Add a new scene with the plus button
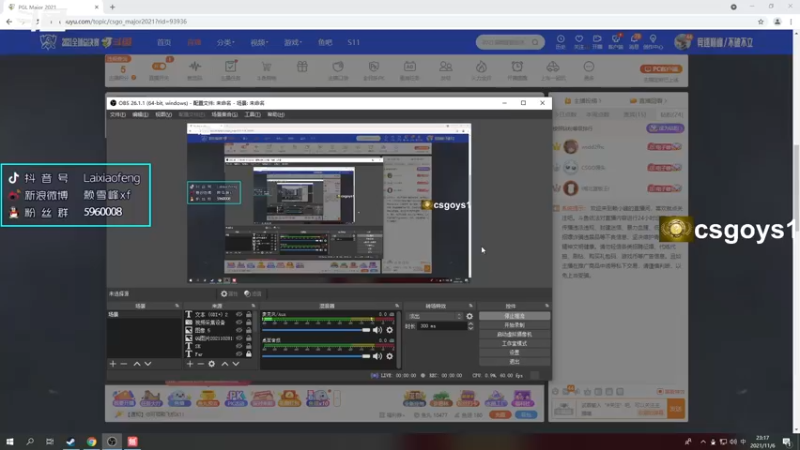The width and height of the screenshot is (800, 450). [x=113, y=364]
